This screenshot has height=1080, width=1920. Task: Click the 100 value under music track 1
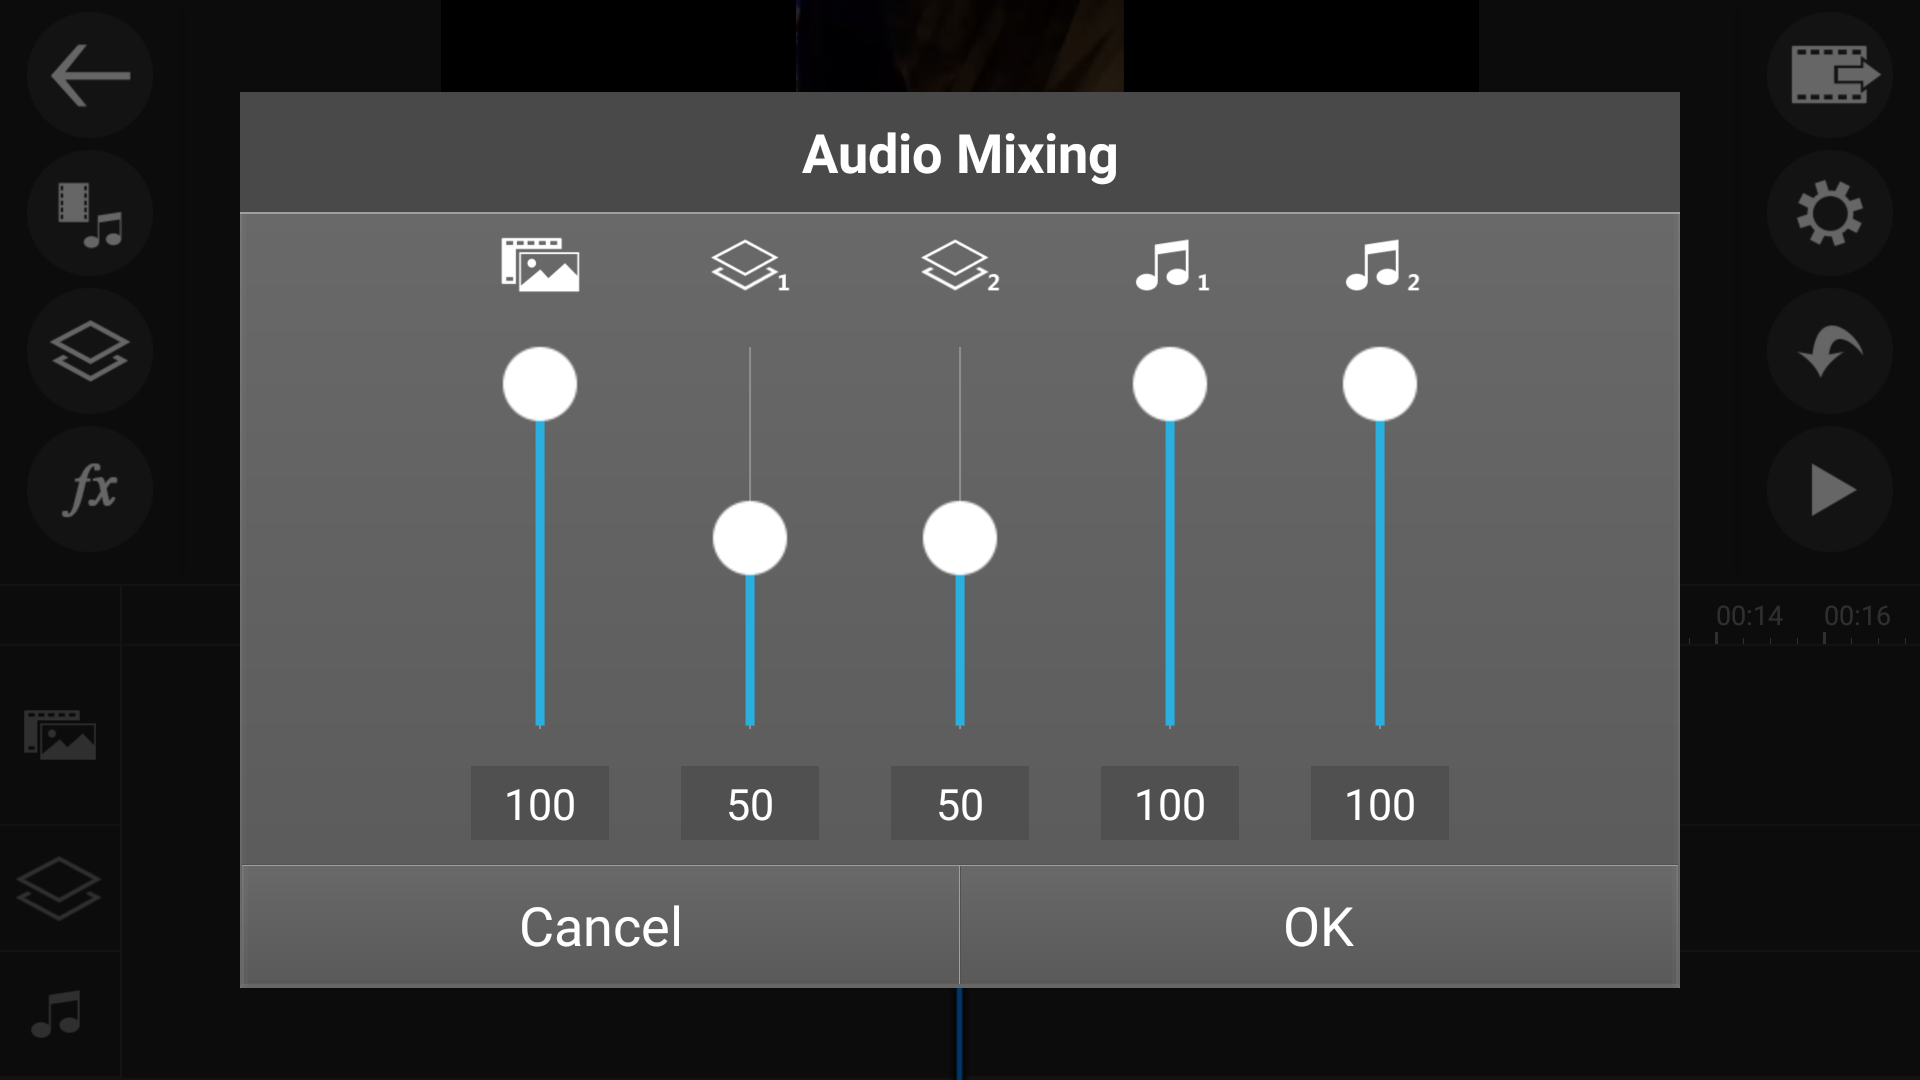(1169, 803)
